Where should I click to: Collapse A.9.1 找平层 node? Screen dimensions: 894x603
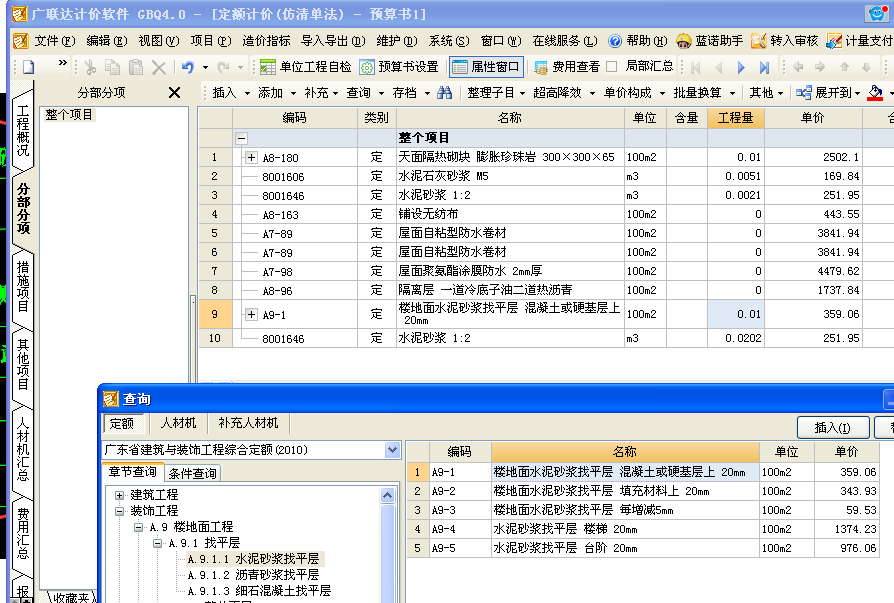tap(157, 543)
